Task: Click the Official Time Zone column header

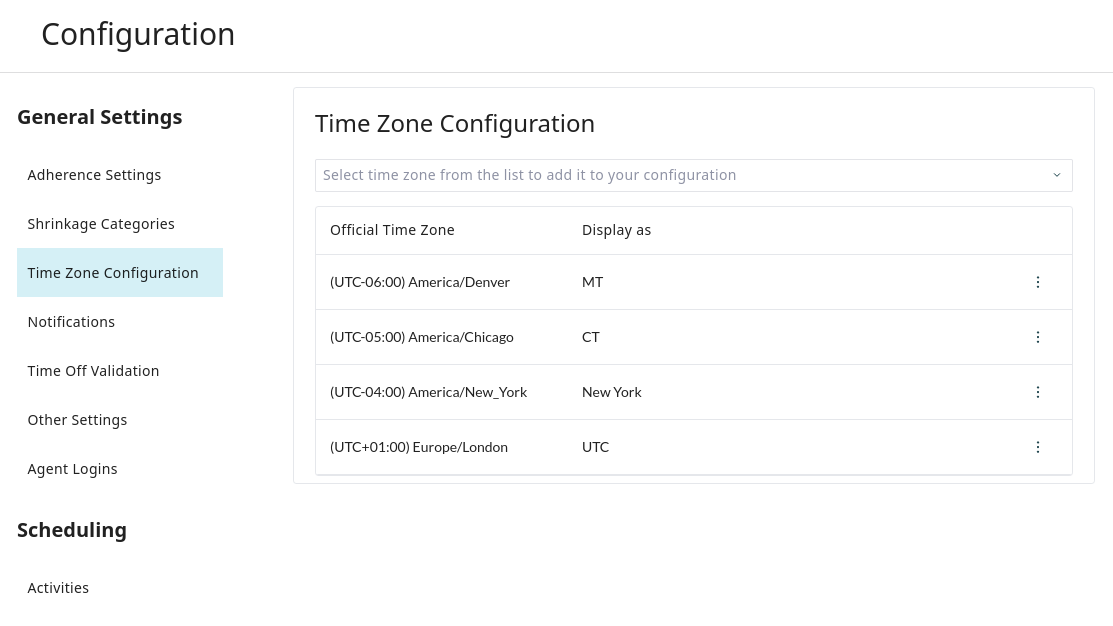Action: (392, 230)
